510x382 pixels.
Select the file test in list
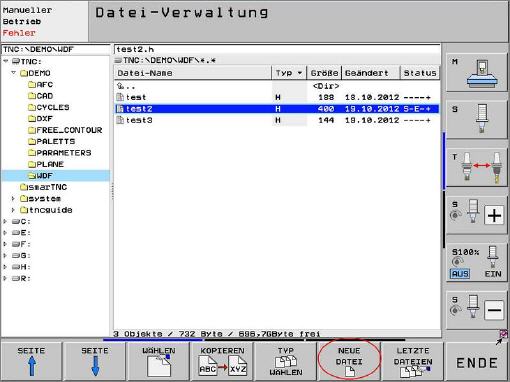277,97
